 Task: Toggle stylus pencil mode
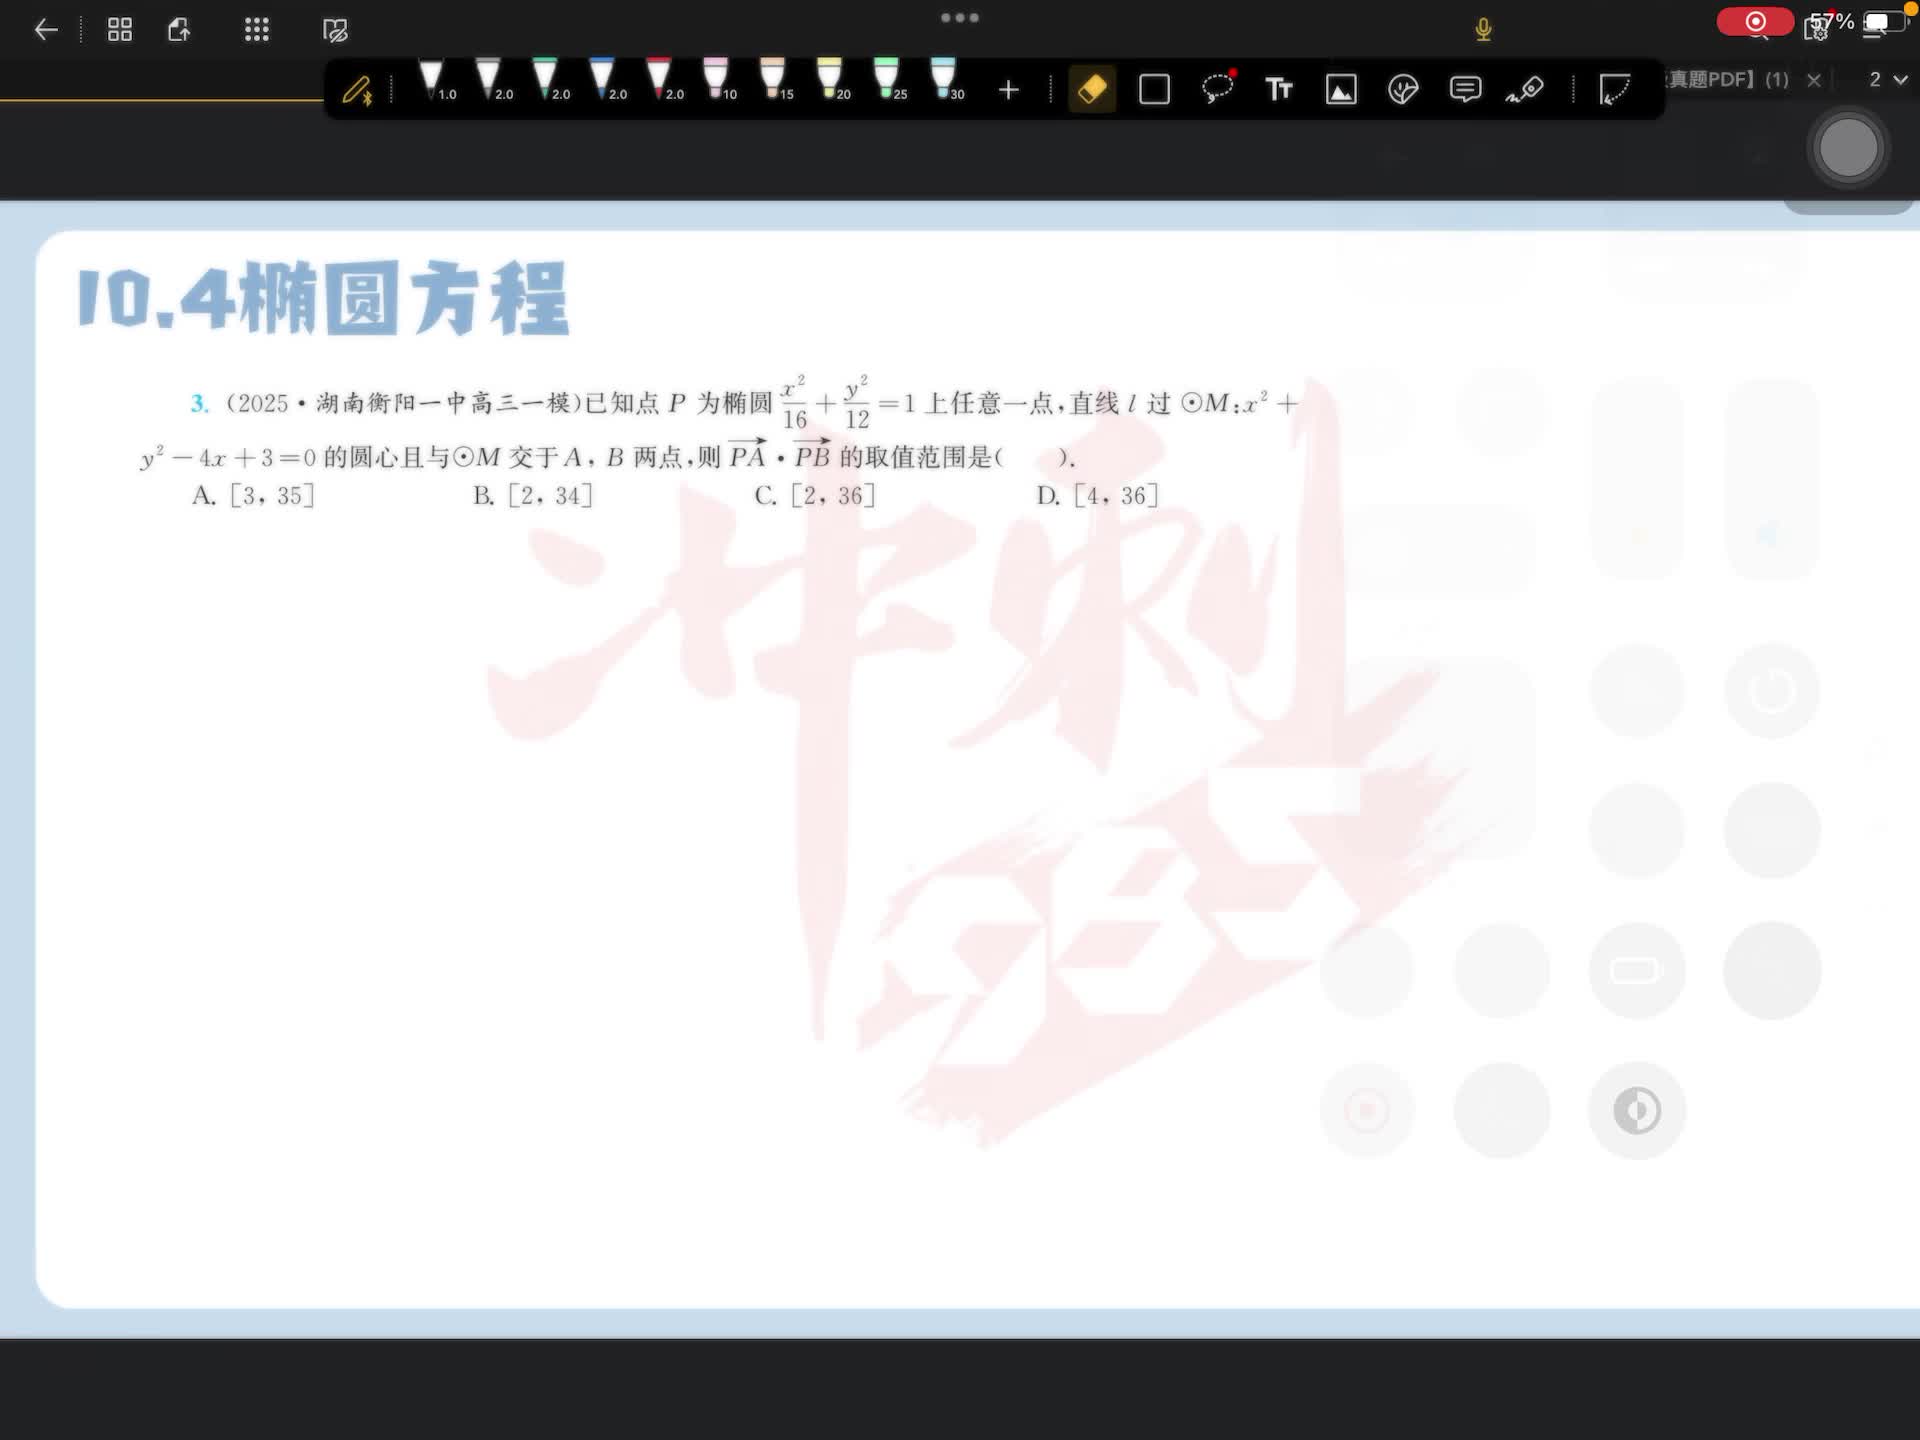coord(357,91)
